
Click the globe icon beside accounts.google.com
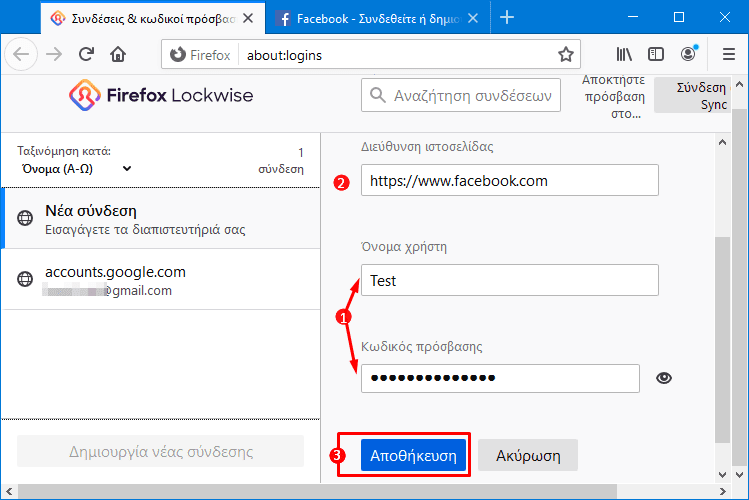pyautogui.click(x=25, y=279)
